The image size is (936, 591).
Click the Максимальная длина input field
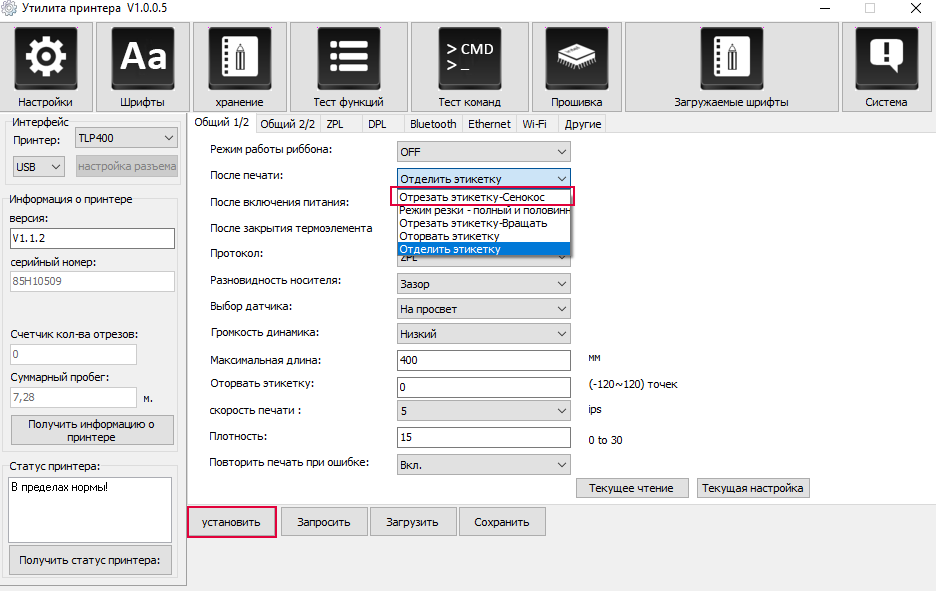[484, 360]
